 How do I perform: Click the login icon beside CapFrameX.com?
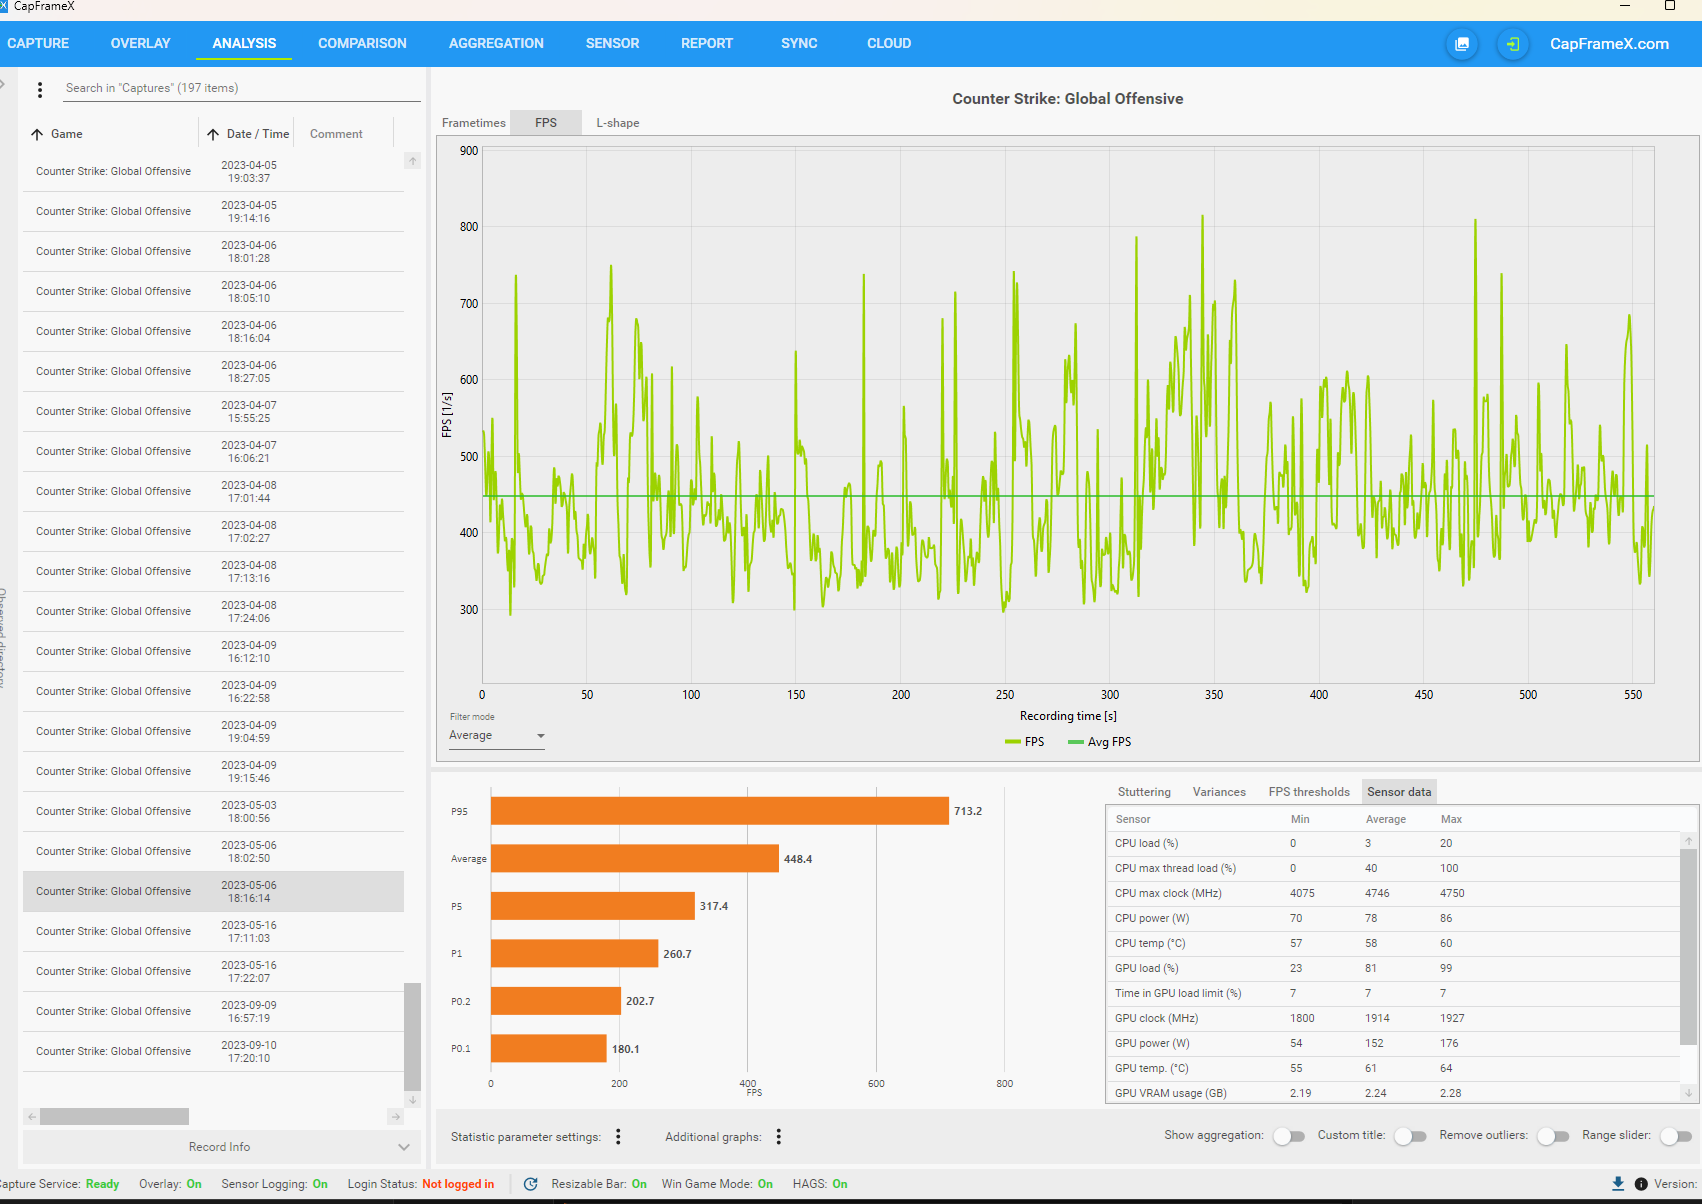1513,44
